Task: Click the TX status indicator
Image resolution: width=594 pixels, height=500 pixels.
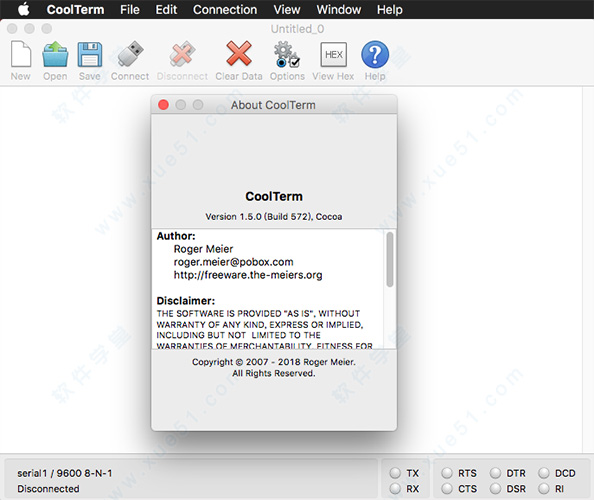Action: pos(395,473)
